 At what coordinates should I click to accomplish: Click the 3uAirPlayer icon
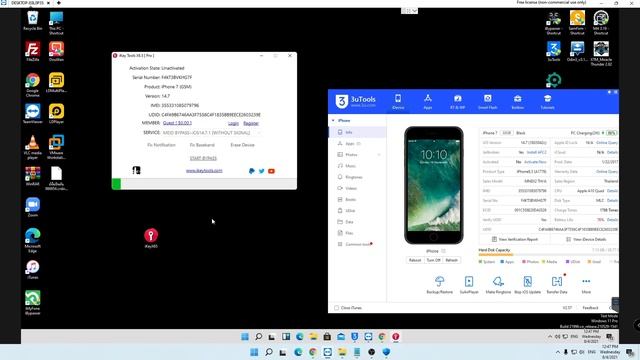point(469,284)
